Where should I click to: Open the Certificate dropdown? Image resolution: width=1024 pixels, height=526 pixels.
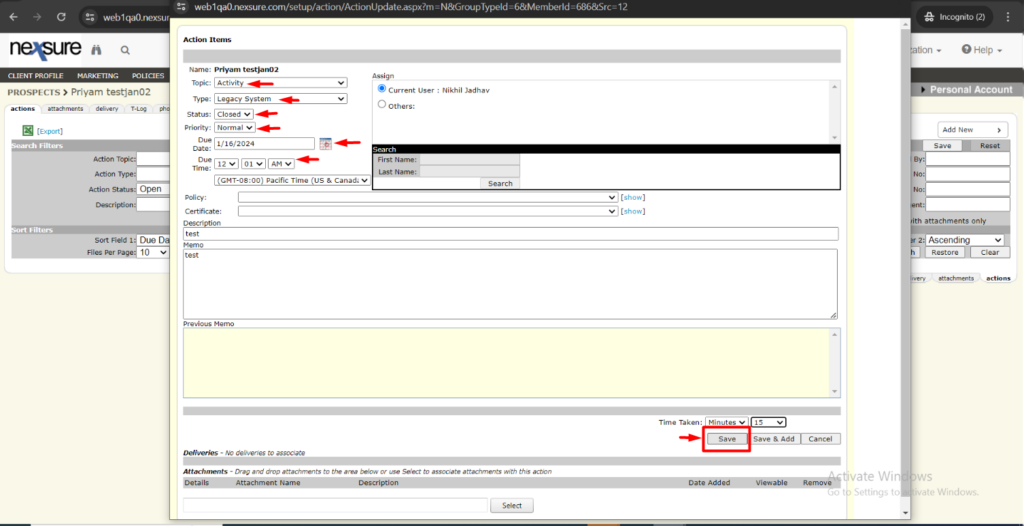pyautogui.click(x=428, y=211)
